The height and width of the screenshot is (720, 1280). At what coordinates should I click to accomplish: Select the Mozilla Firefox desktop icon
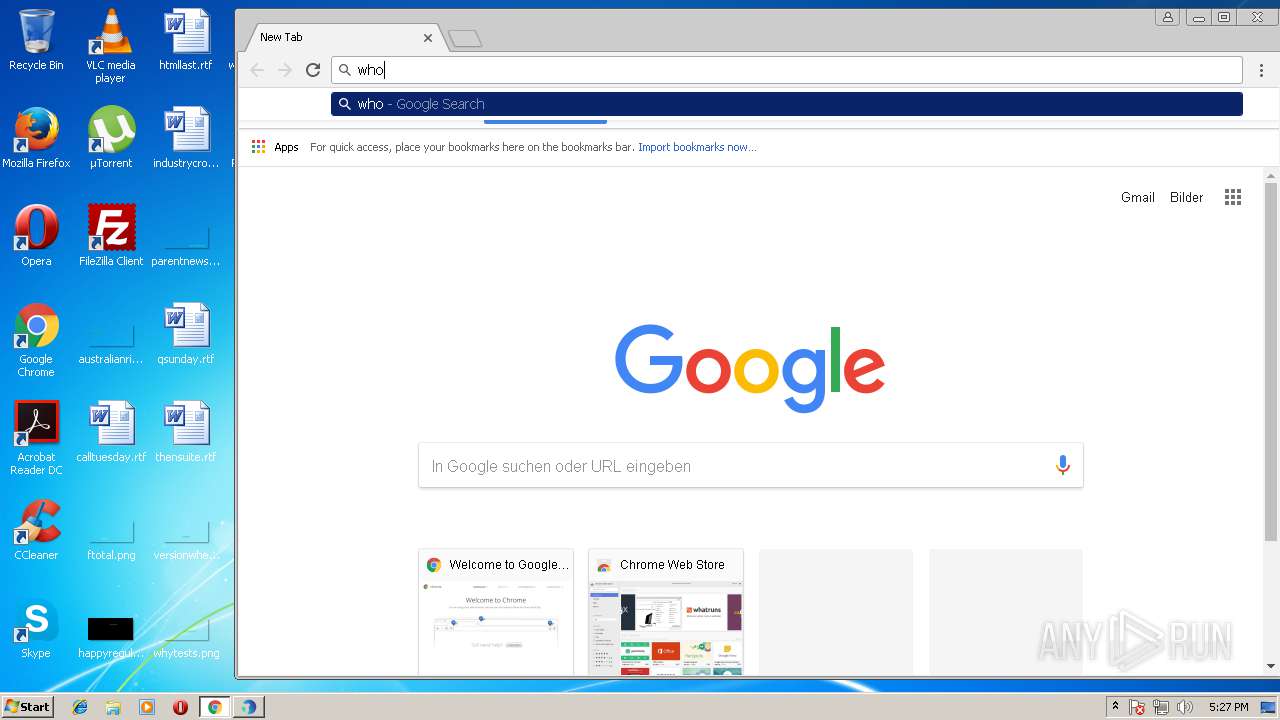36,138
